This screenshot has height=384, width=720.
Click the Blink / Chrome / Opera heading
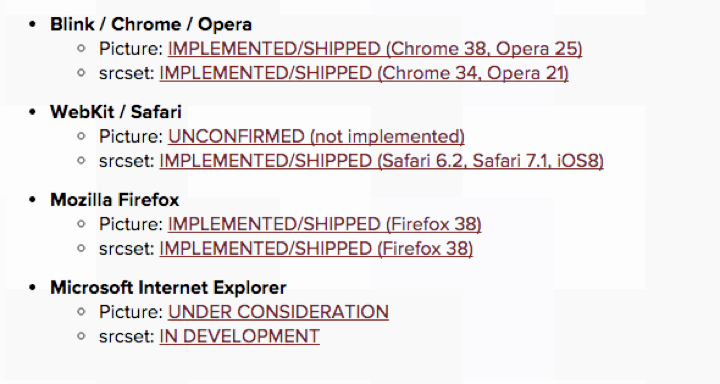pos(151,24)
